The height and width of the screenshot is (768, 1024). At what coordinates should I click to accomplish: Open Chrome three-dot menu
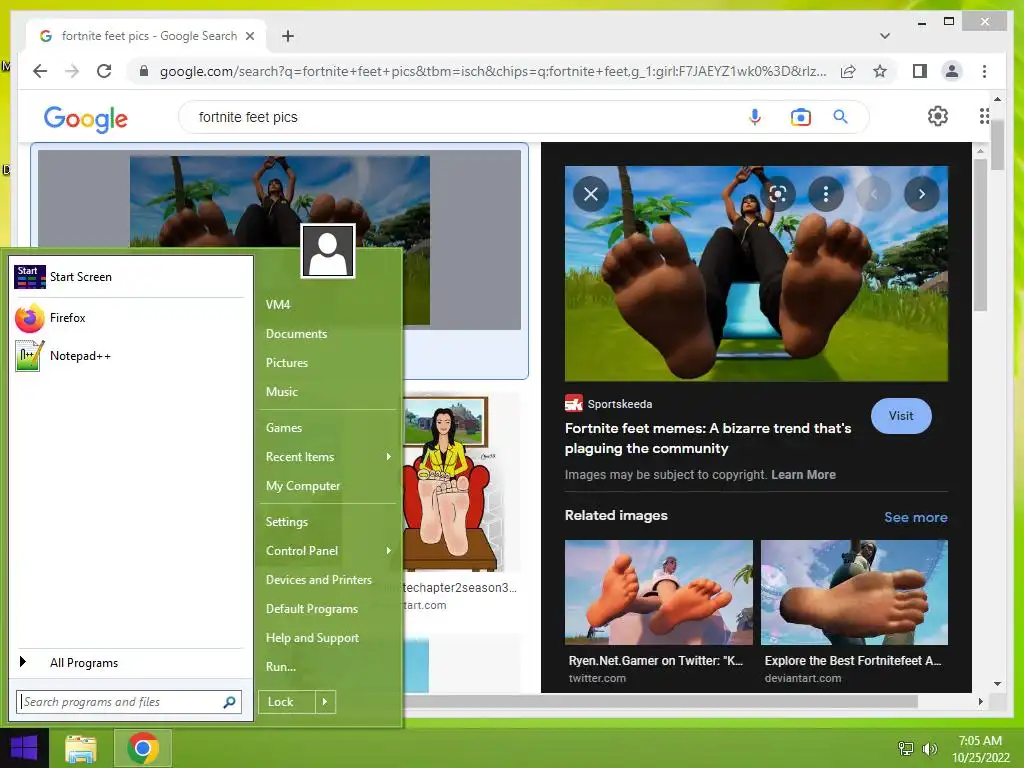pos(984,71)
